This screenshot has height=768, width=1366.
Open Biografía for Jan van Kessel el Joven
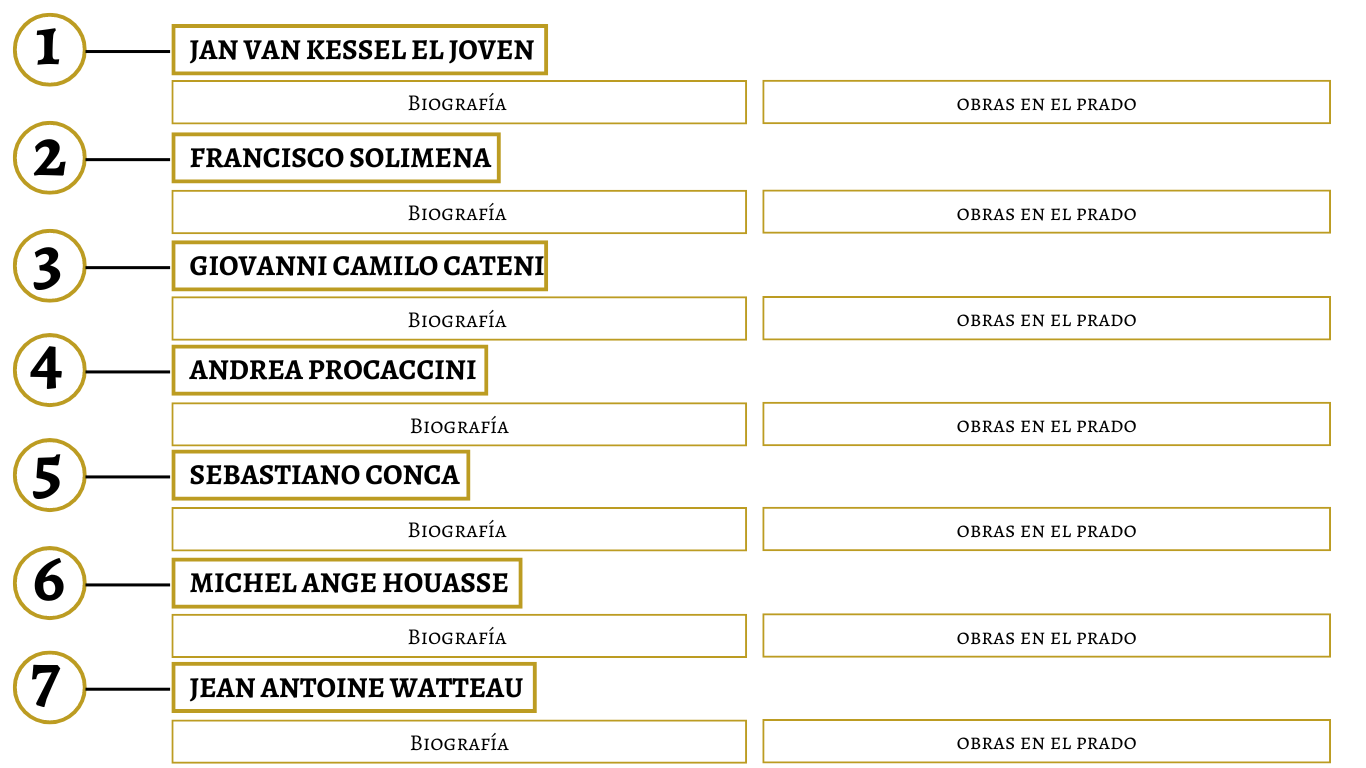[459, 102]
